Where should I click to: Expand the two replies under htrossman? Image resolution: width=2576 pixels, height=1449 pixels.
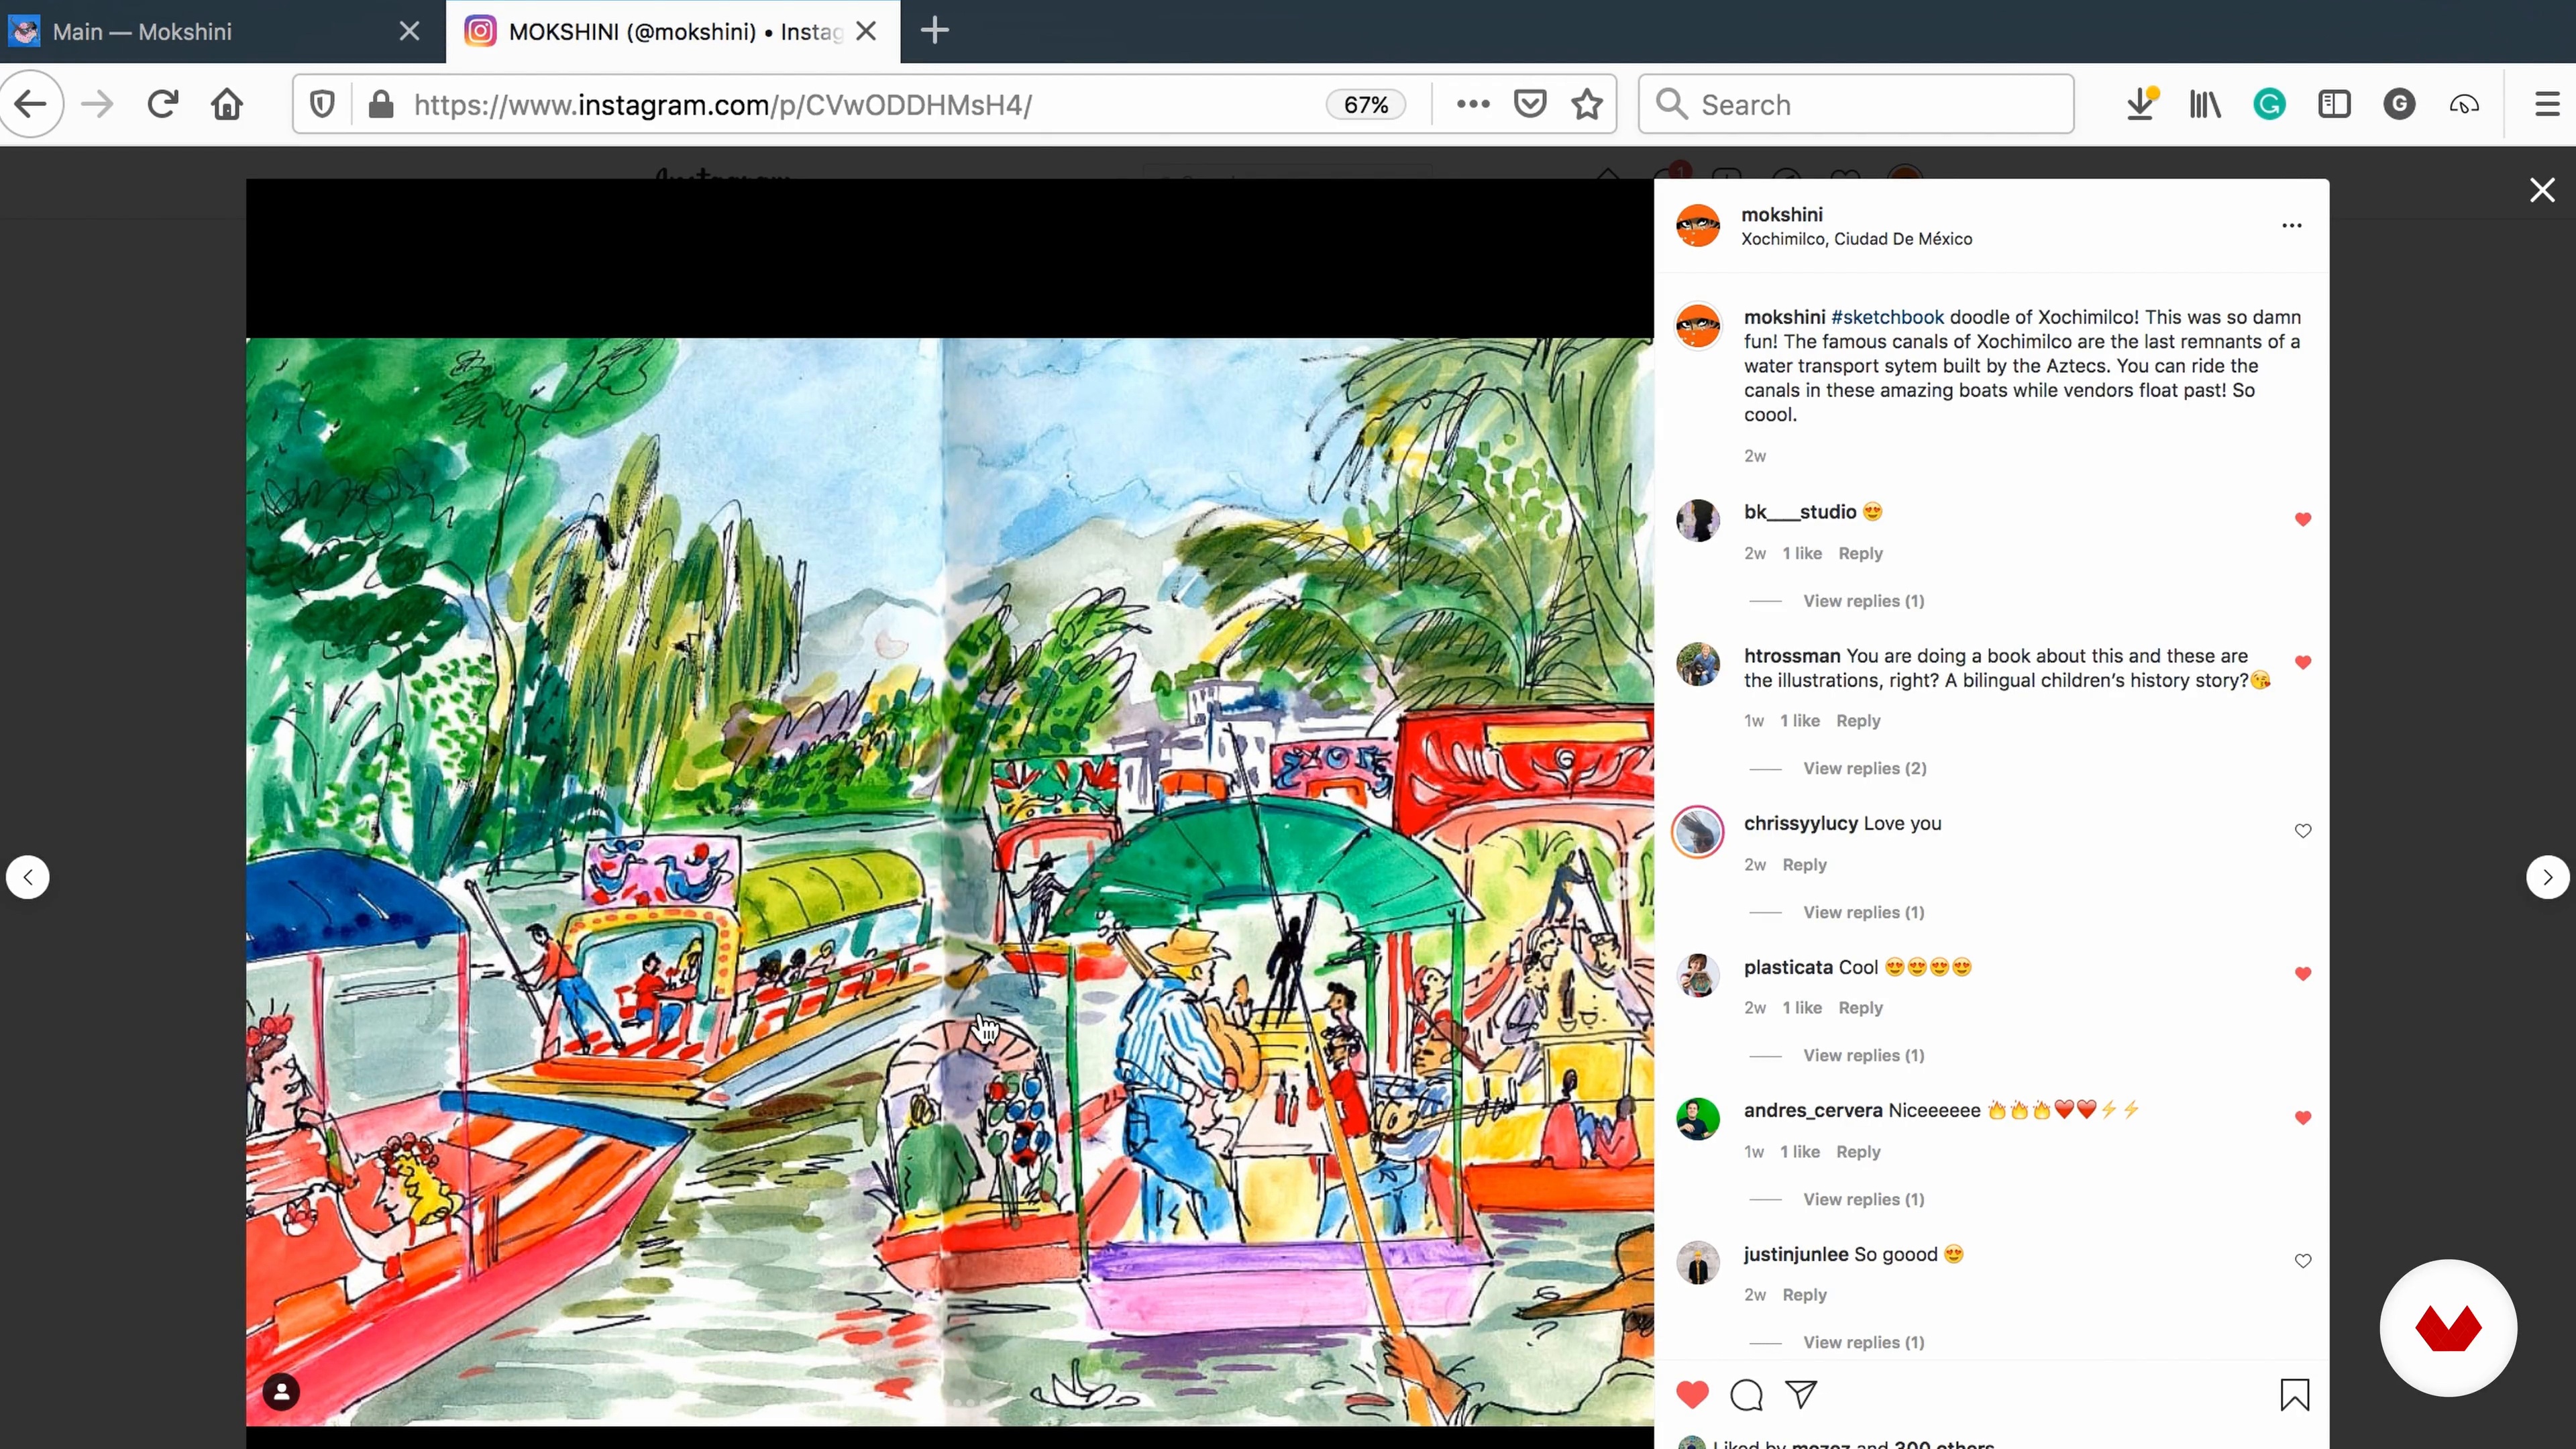pyautogui.click(x=1865, y=768)
